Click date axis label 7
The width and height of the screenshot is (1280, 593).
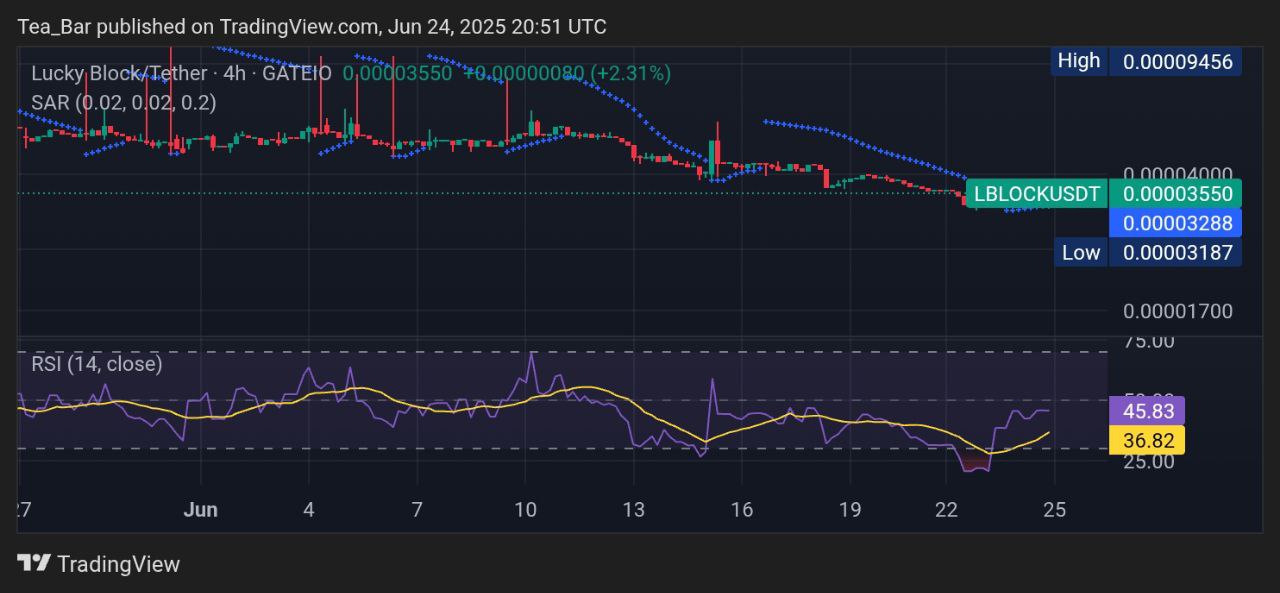(x=417, y=510)
